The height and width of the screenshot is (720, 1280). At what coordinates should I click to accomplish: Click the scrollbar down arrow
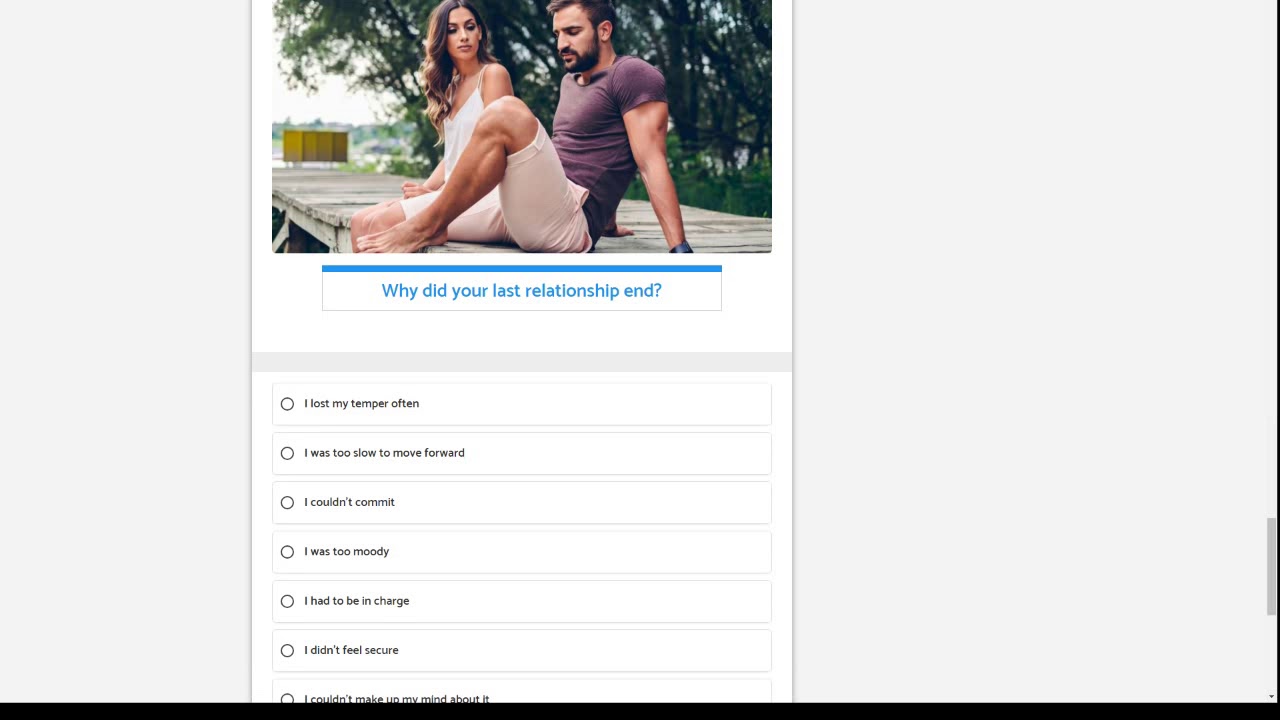click(1272, 696)
